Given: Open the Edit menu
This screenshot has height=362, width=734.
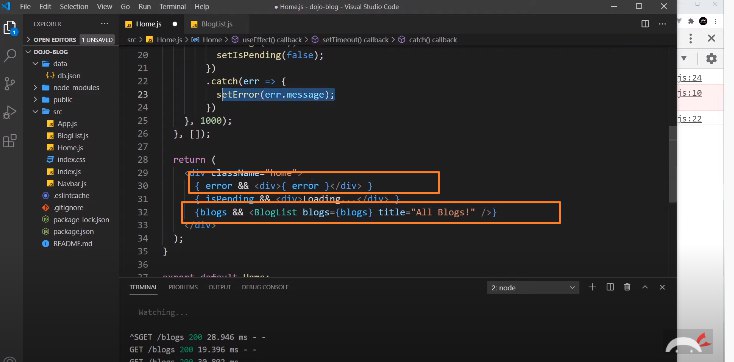Looking at the screenshot, I should (x=45, y=7).
